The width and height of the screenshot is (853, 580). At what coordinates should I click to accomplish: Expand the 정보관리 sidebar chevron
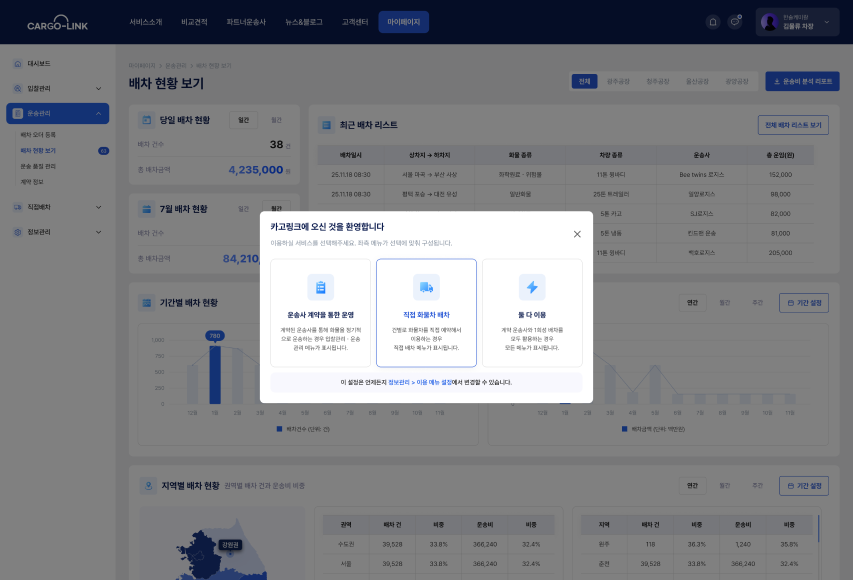tap(98, 232)
